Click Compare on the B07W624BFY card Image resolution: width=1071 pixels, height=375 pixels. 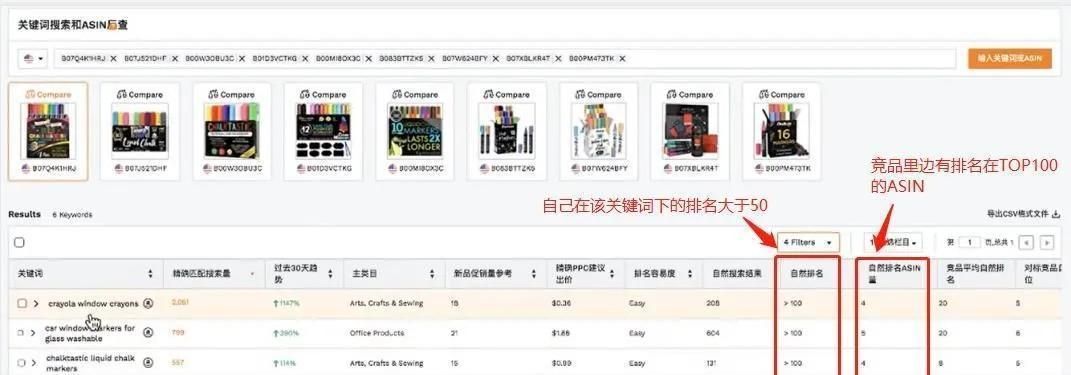pyautogui.click(x=598, y=94)
